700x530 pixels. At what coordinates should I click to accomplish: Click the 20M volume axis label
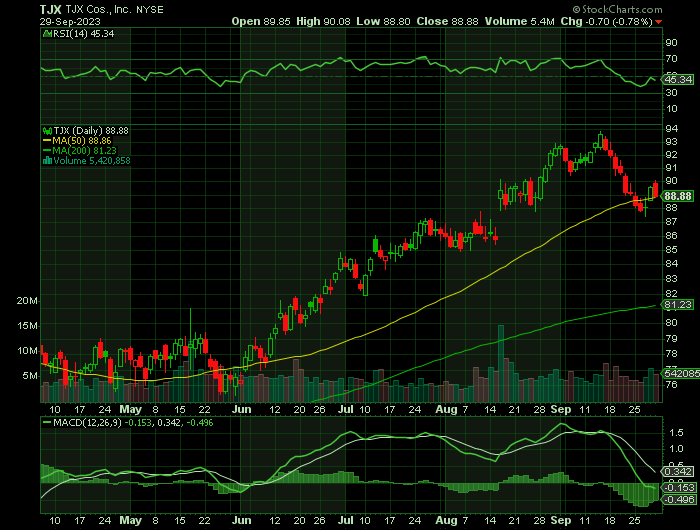coord(27,301)
